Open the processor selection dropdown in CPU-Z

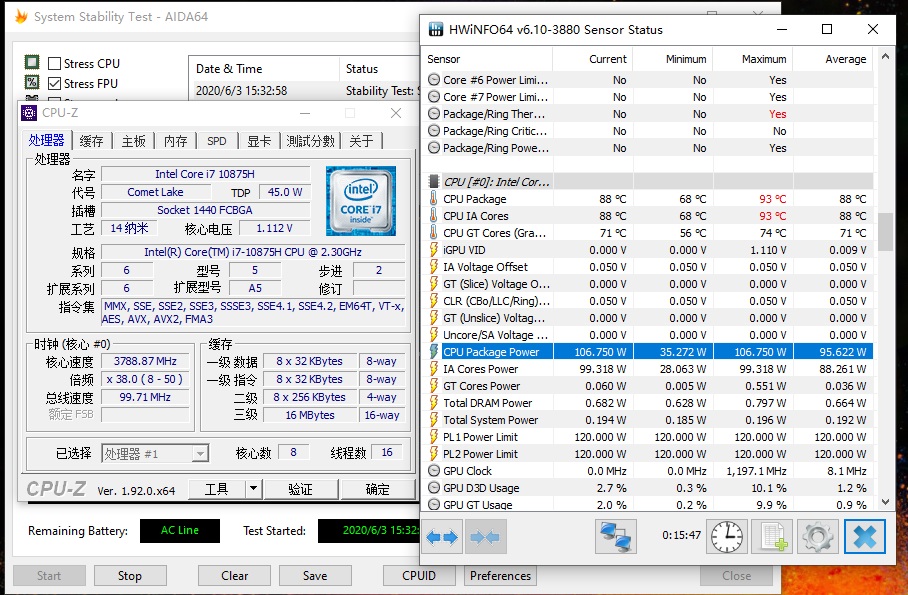(155, 454)
